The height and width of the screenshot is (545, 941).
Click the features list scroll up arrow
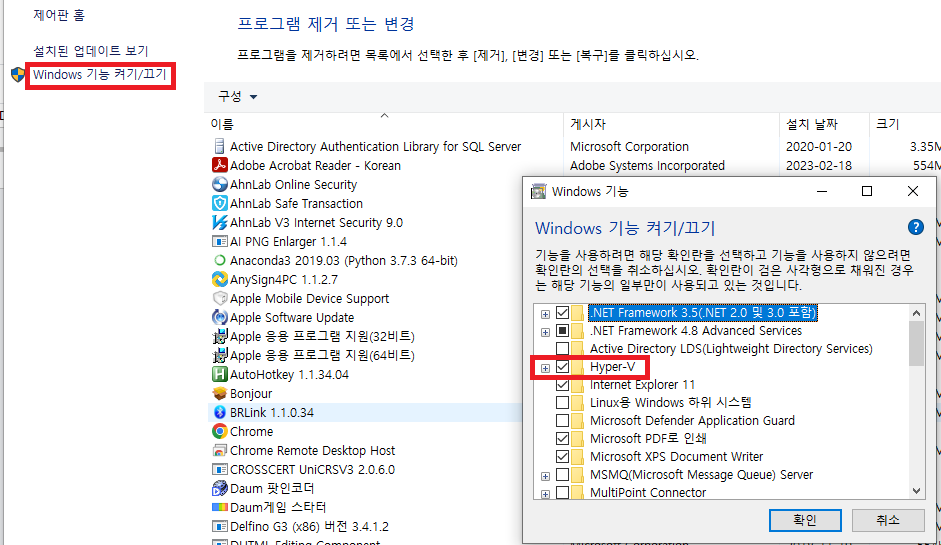(x=916, y=313)
